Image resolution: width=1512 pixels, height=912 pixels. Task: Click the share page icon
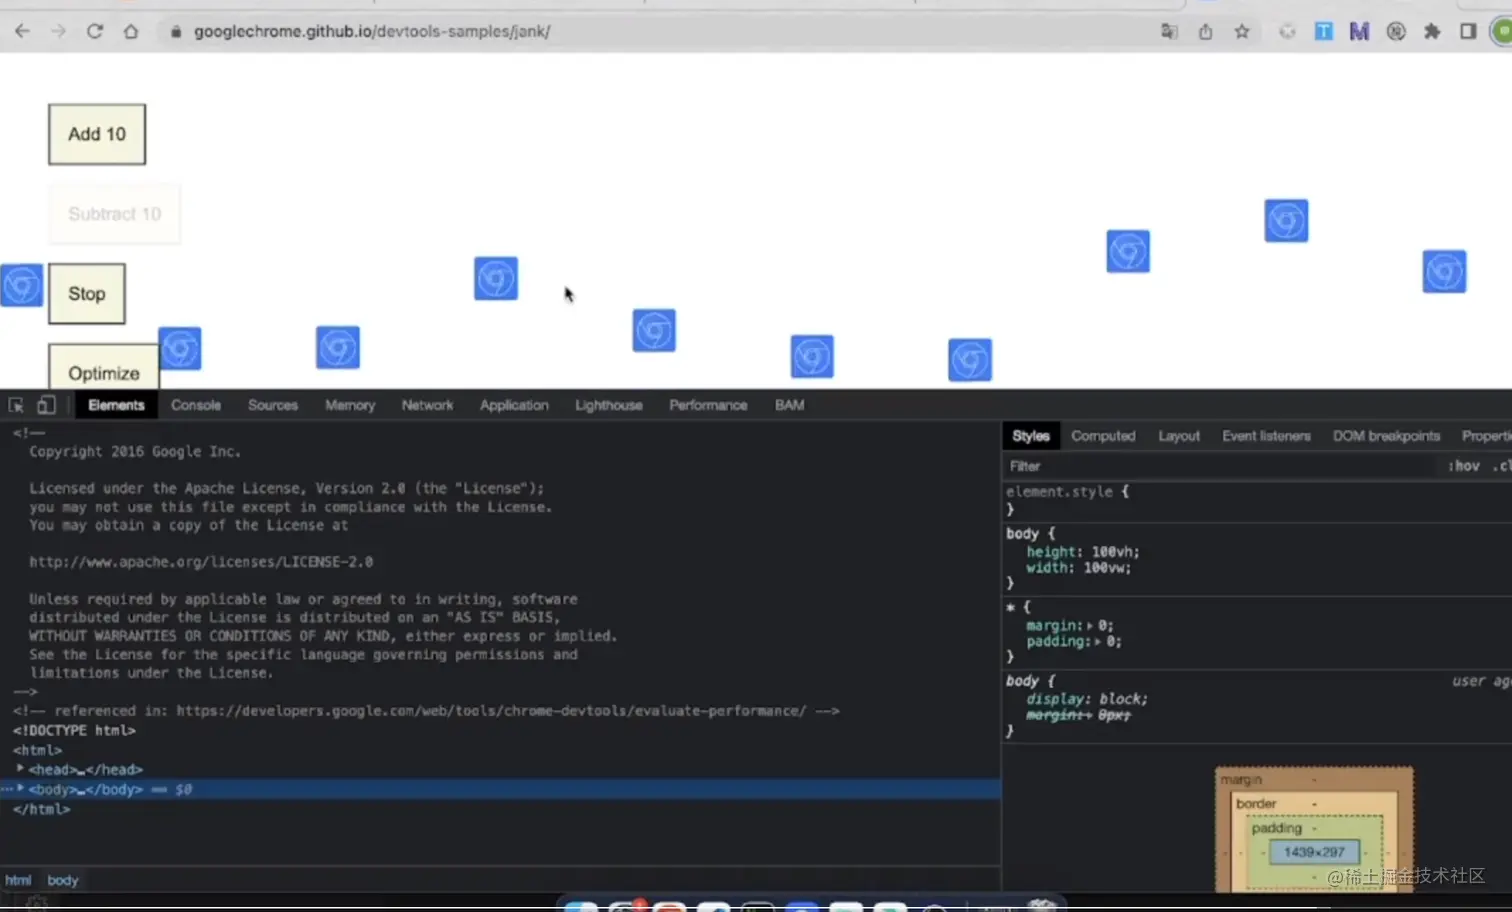click(x=1205, y=31)
